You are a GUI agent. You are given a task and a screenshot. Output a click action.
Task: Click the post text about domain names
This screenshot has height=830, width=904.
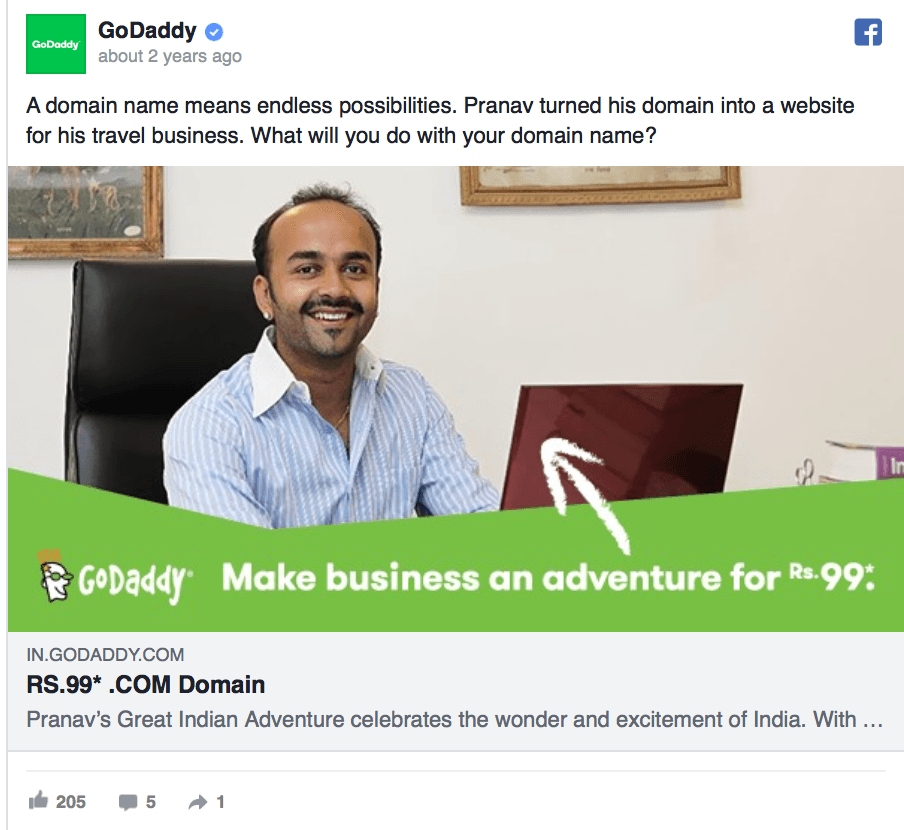point(440,120)
